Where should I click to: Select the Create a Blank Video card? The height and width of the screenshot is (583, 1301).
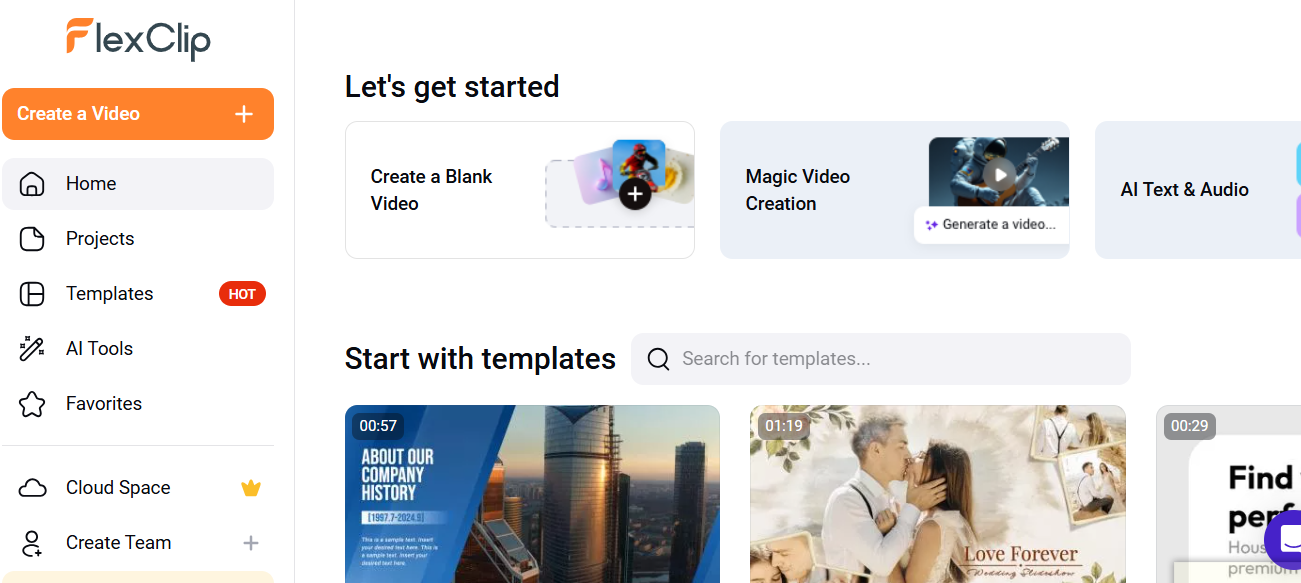520,190
